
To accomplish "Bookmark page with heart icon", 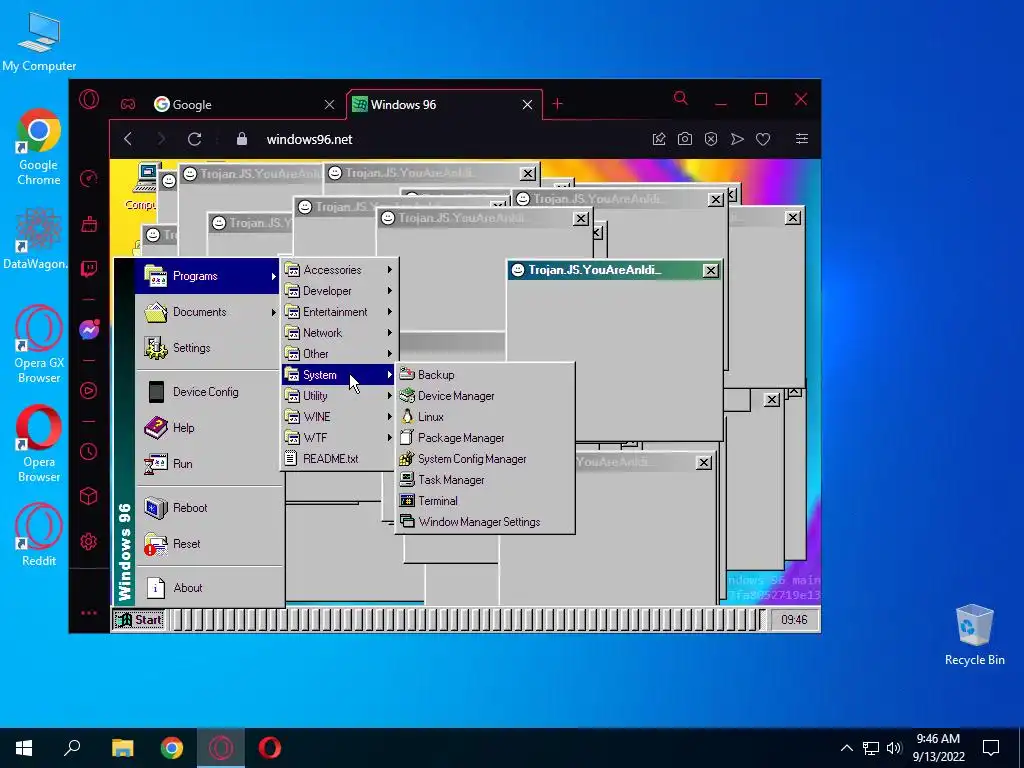I will [x=763, y=139].
